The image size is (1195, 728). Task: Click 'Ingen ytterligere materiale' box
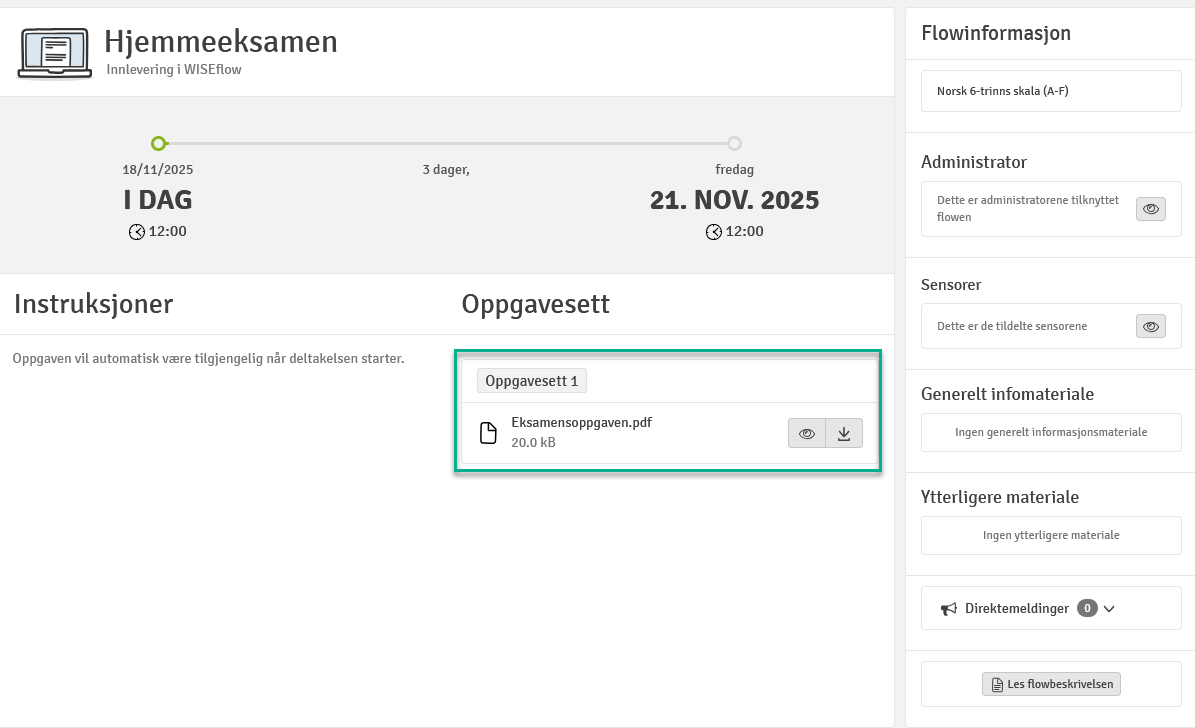pyautogui.click(x=1051, y=535)
